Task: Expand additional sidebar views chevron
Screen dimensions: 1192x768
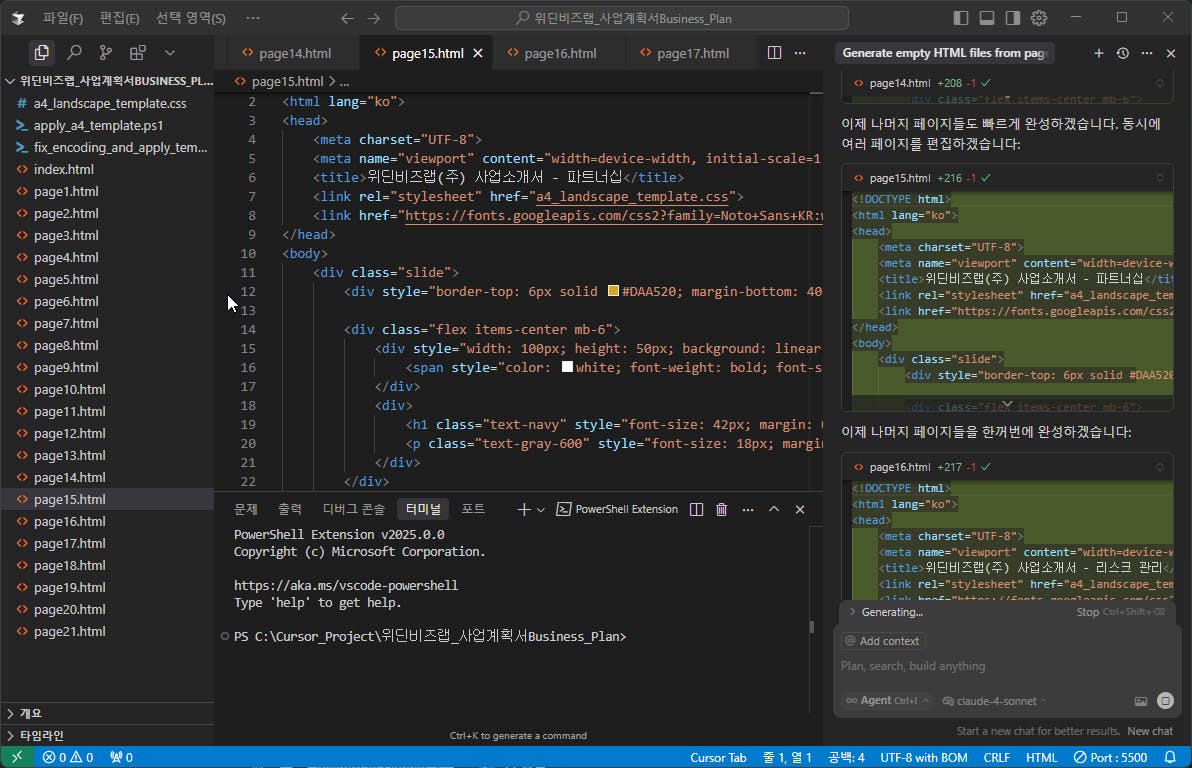Action: click(170, 52)
